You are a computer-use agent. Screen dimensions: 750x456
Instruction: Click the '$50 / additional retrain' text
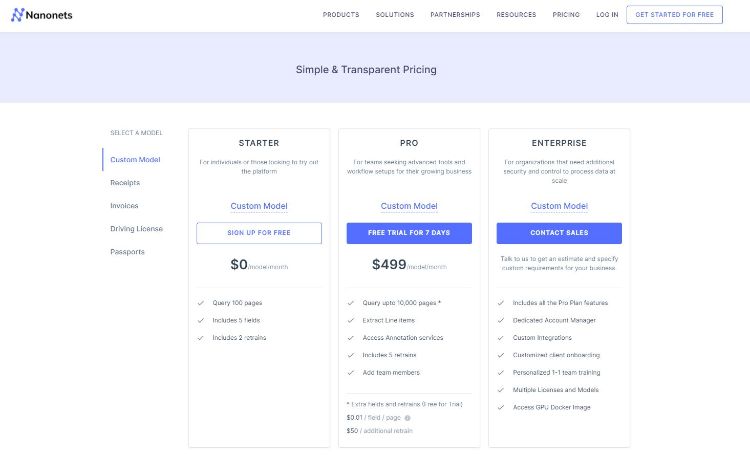379,431
